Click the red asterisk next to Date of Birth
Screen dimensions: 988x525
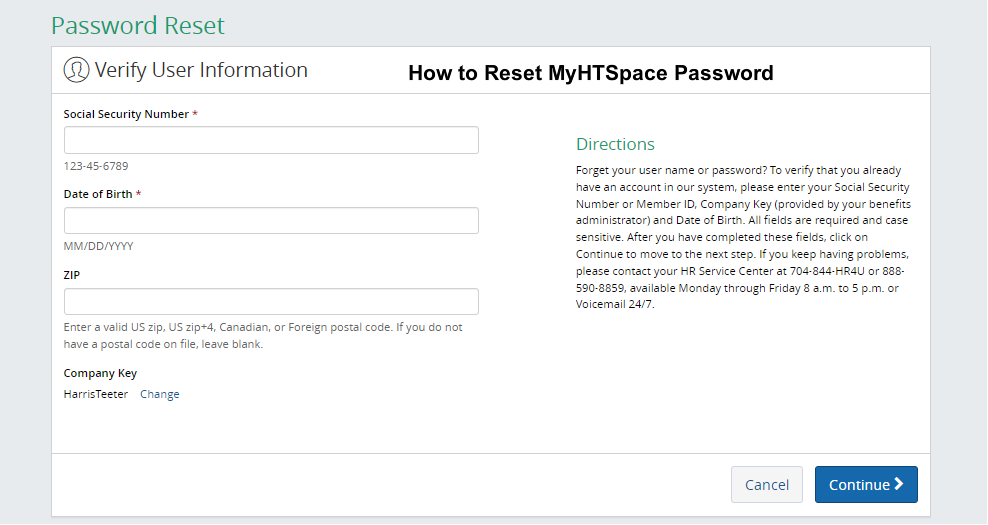click(138, 194)
